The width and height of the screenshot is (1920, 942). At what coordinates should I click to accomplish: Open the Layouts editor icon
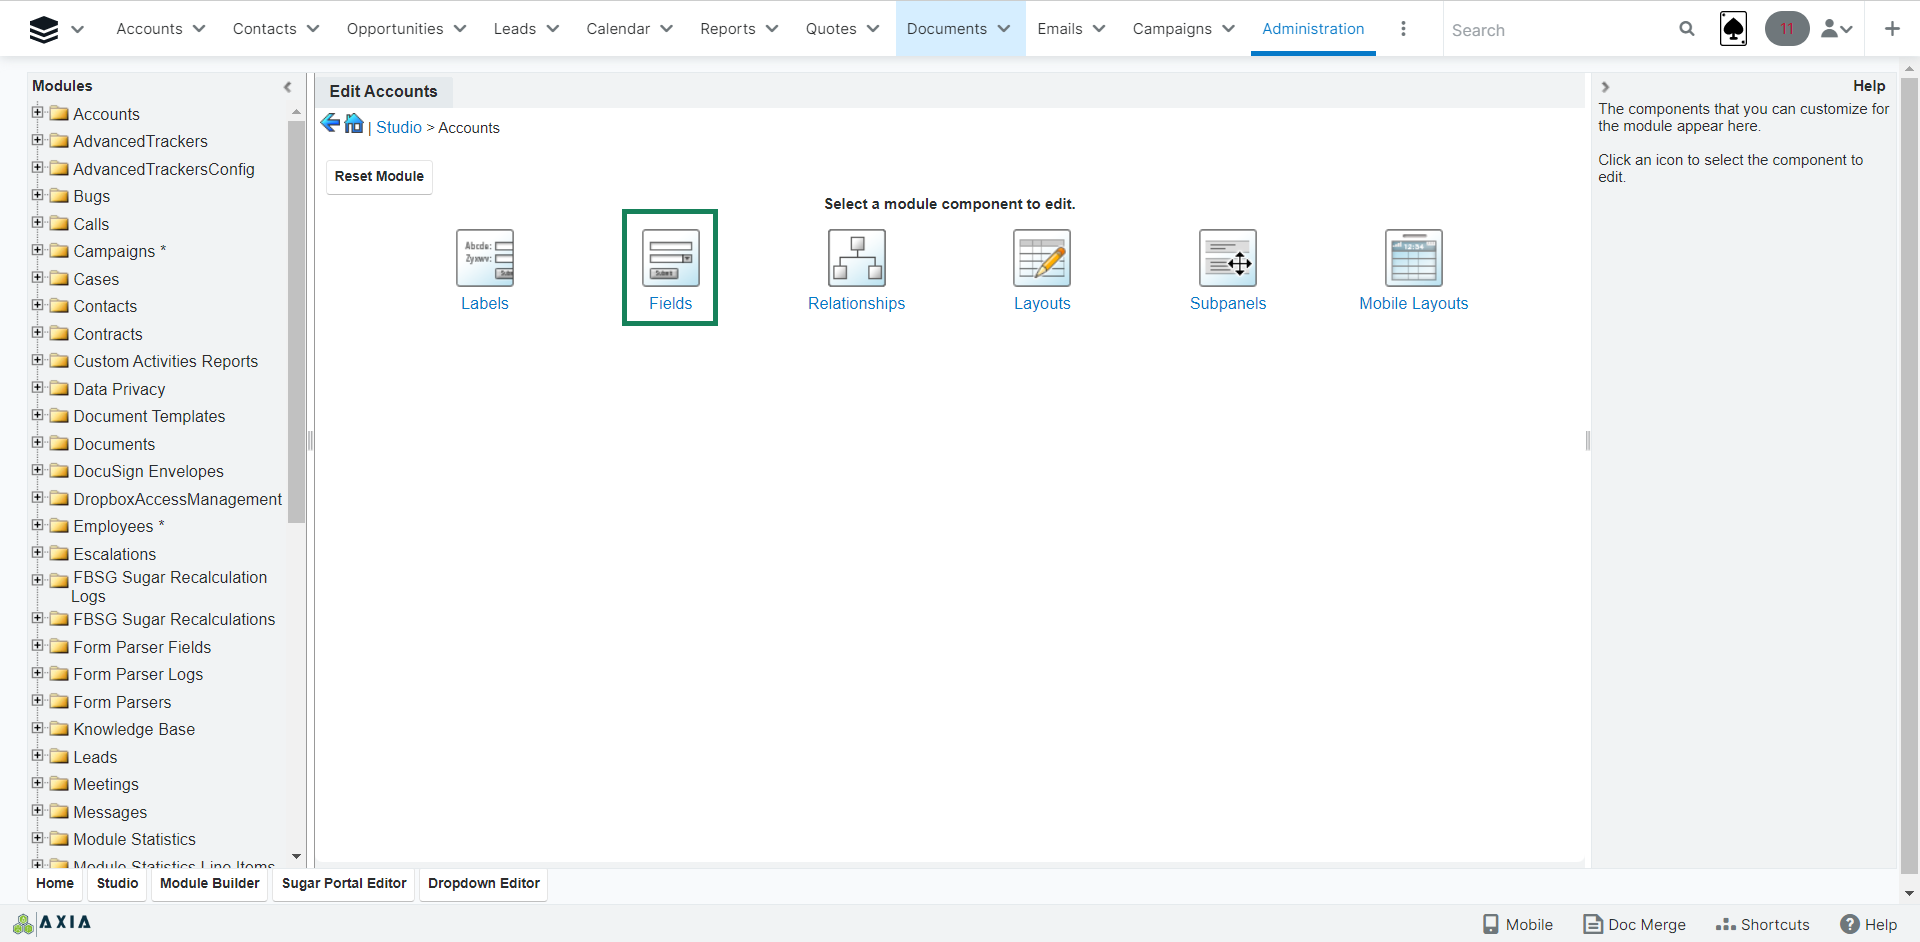[x=1041, y=258]
